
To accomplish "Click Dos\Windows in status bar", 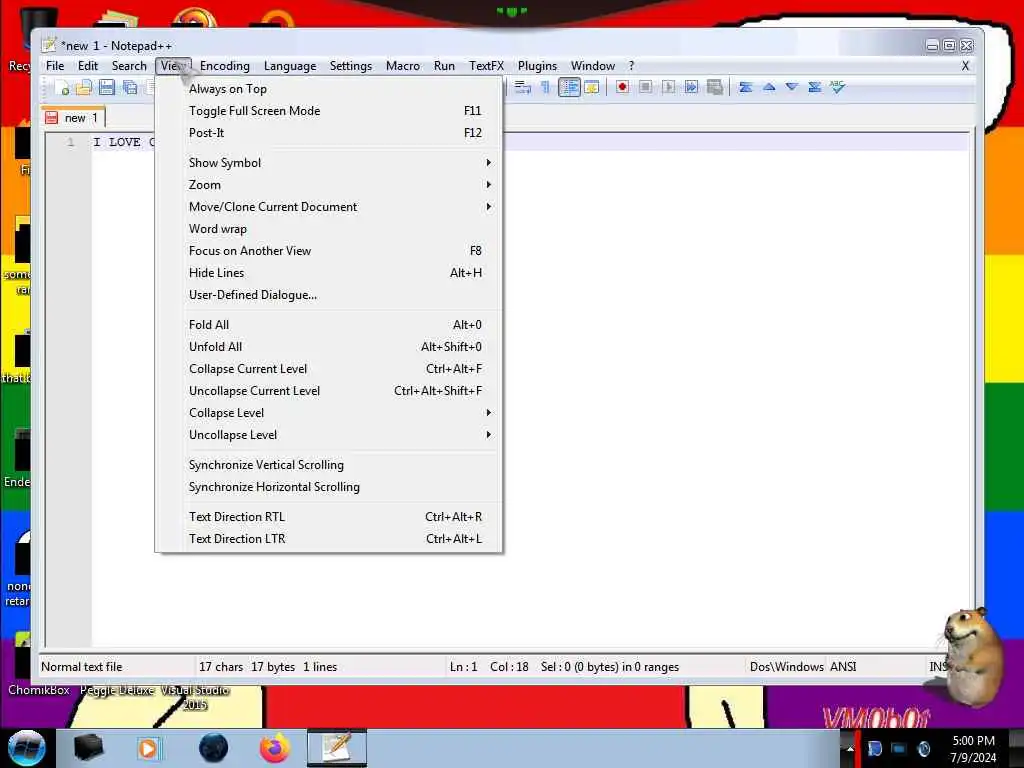I will coord(786,667).
